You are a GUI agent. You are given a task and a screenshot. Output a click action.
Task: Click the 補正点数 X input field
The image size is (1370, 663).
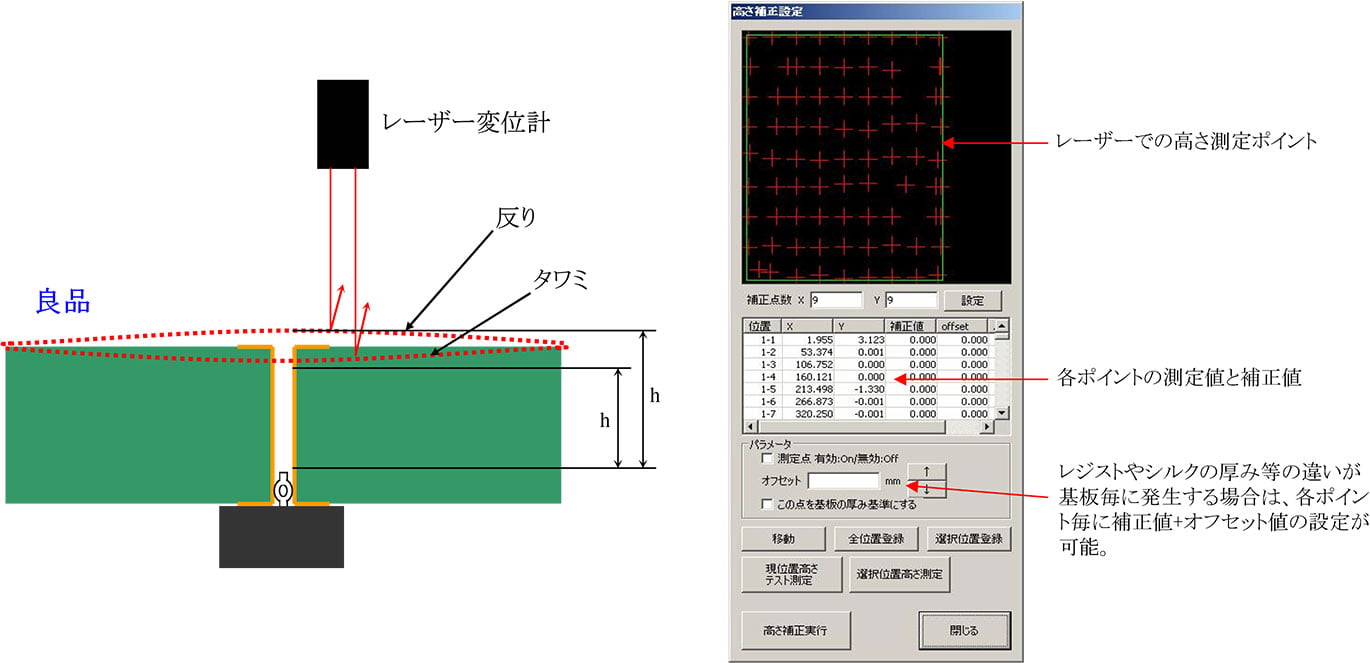pos(835,300)
